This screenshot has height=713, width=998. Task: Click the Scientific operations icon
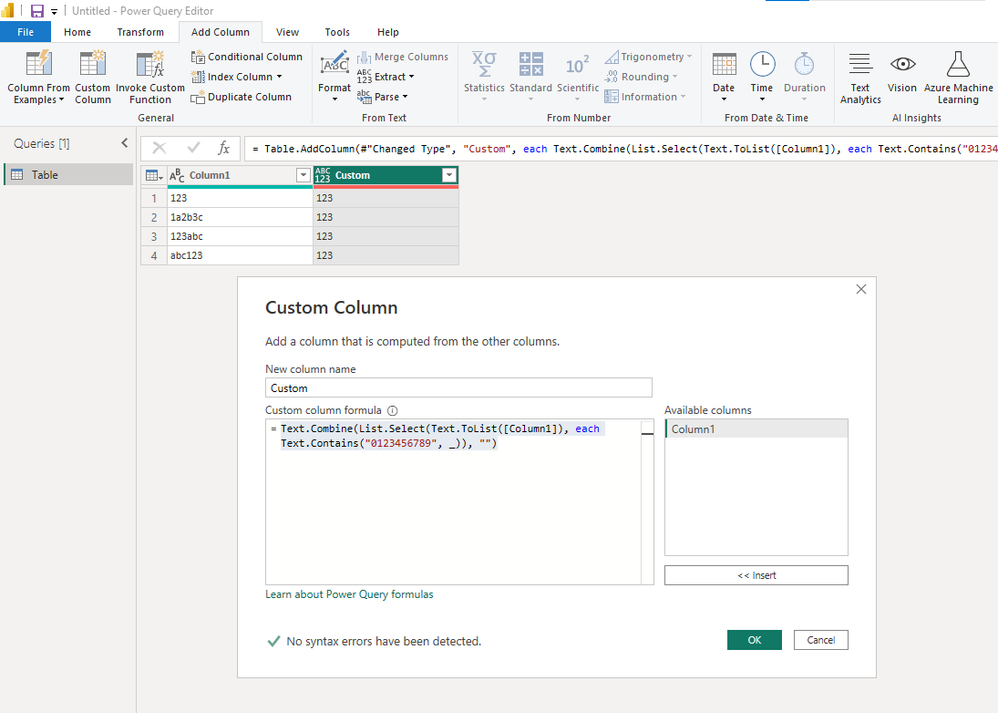[577, 64]
